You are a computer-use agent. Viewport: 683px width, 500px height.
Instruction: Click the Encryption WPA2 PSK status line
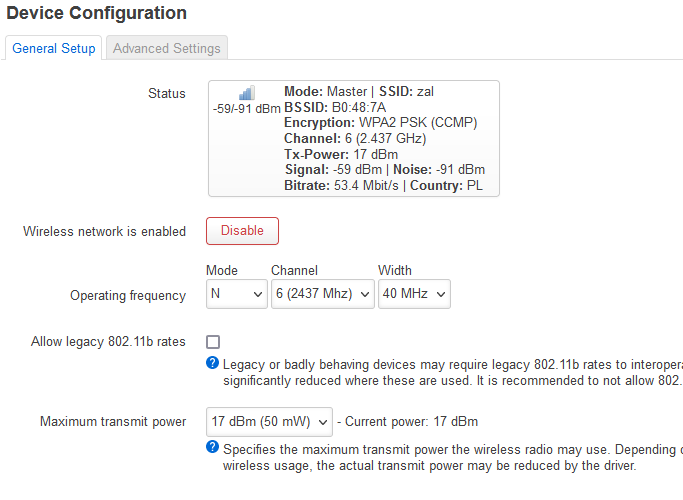pos(381,123)
